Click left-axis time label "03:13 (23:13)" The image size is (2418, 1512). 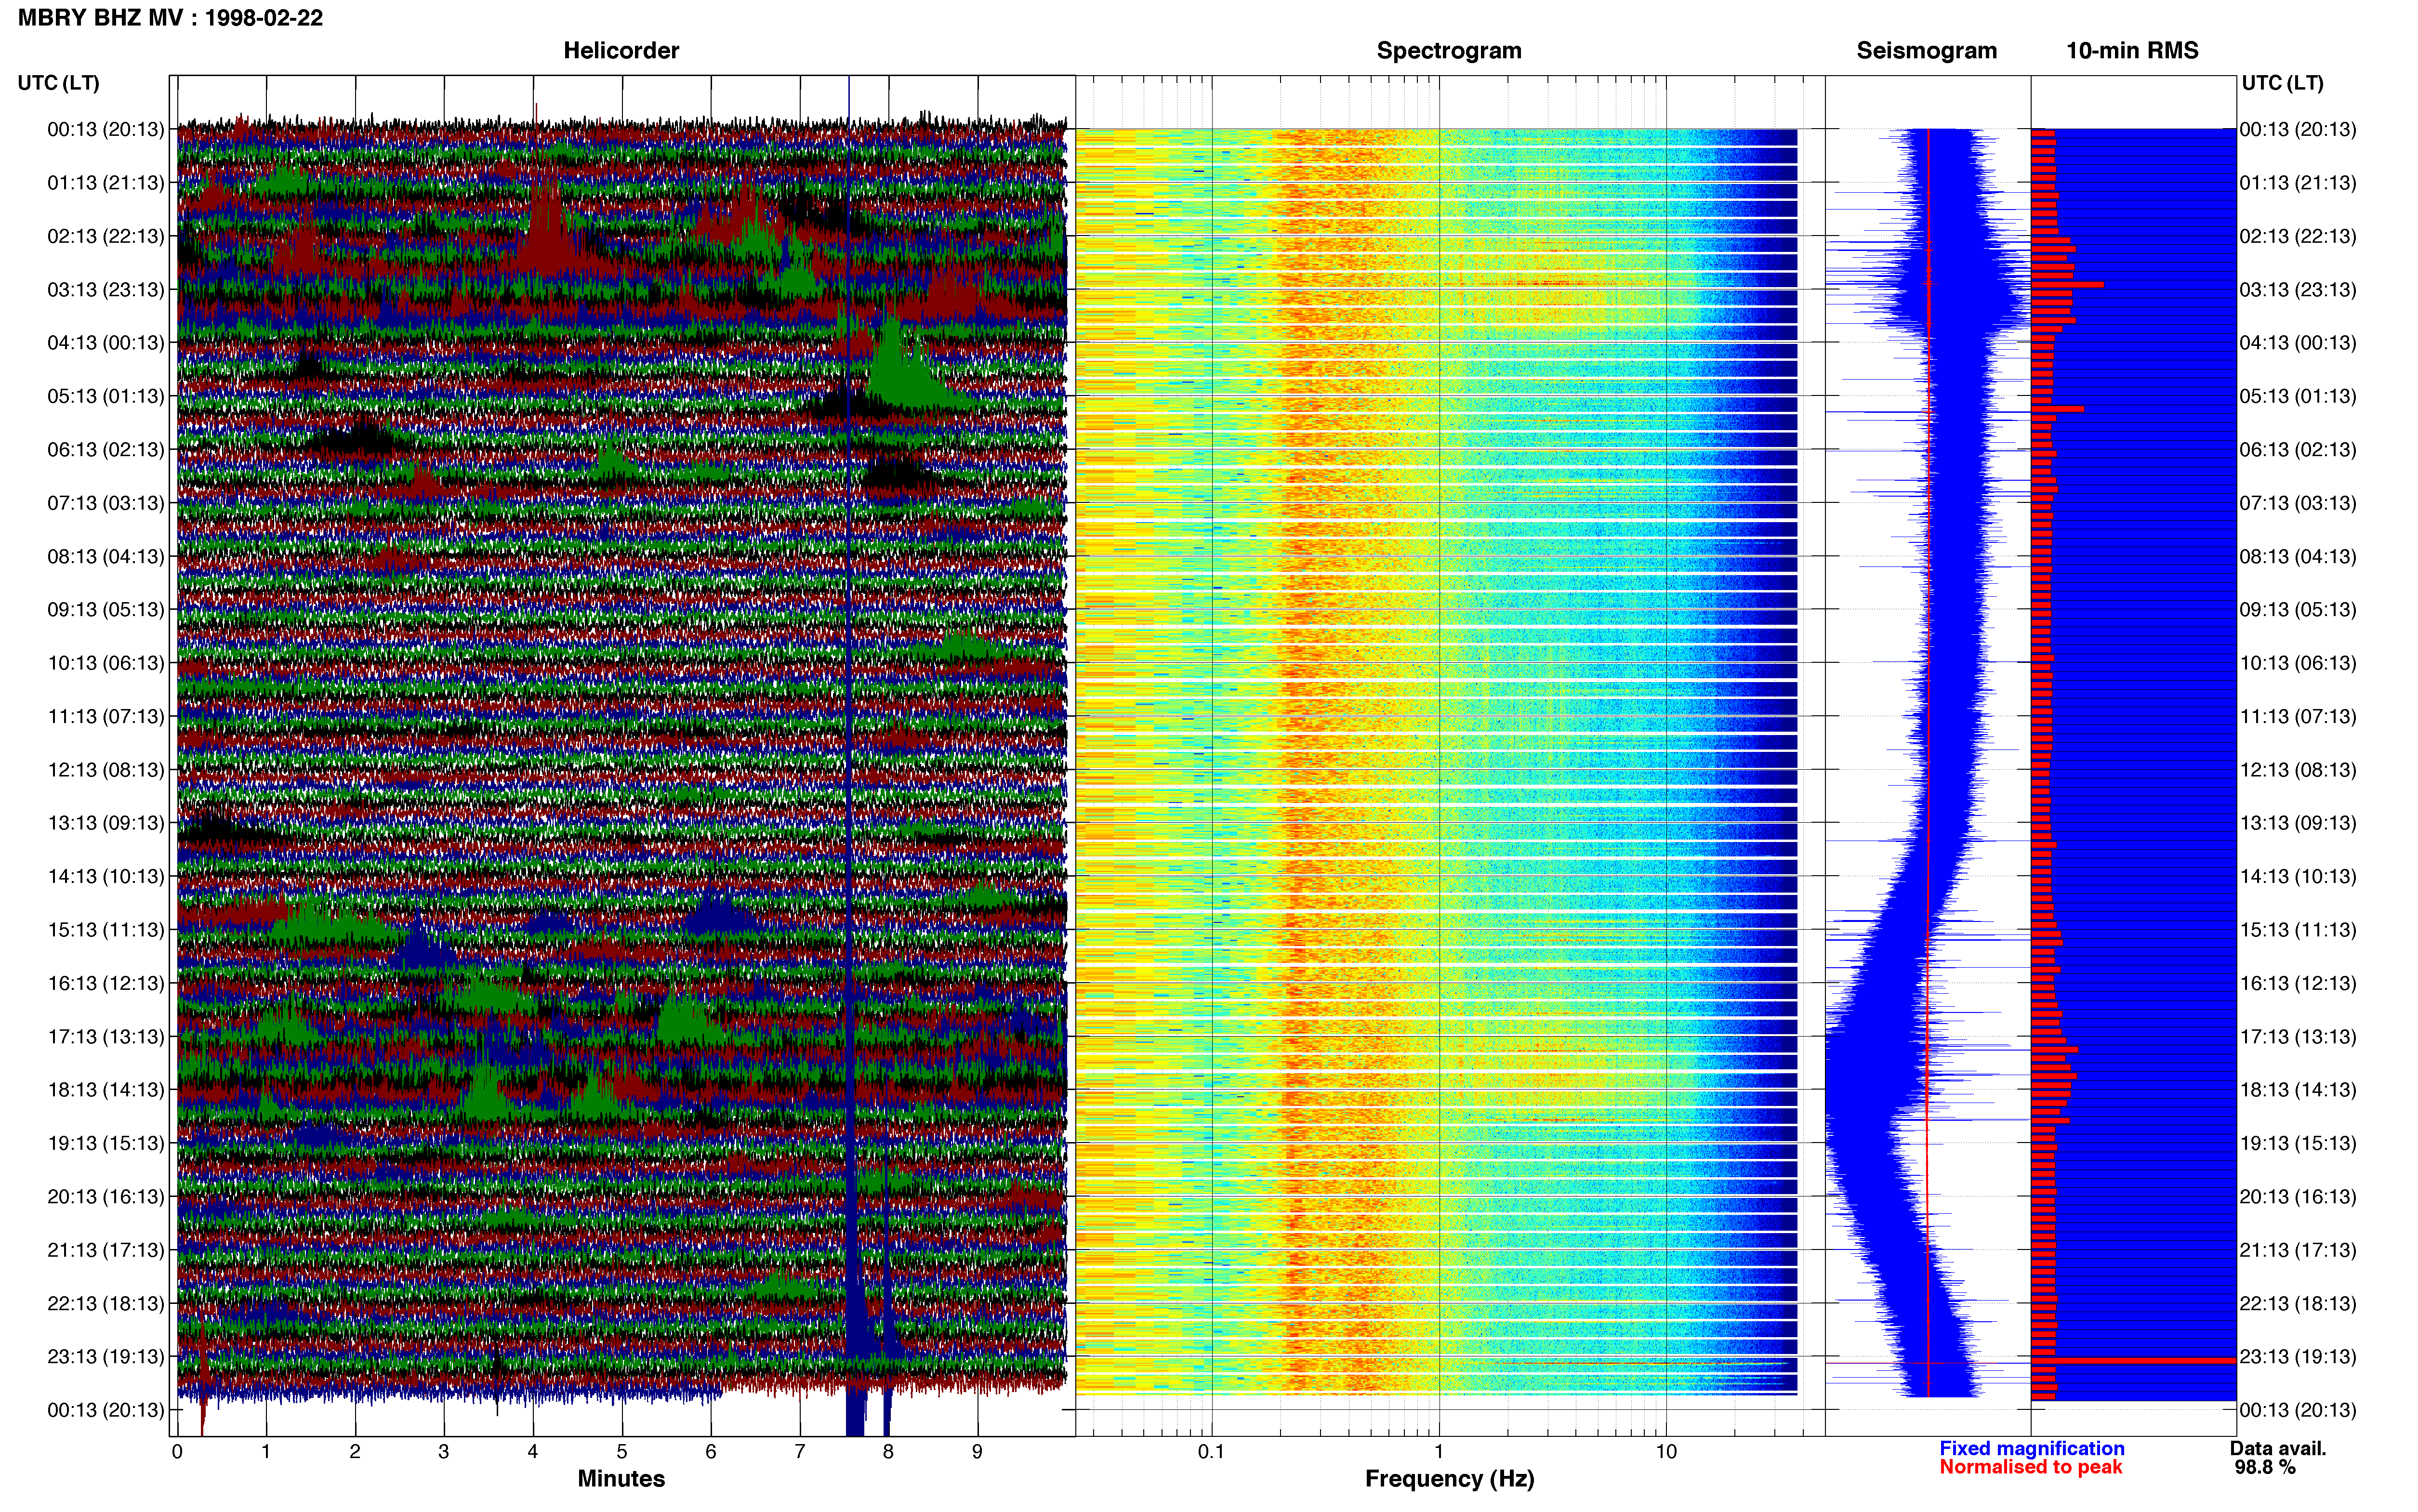[x=105, y=289]
